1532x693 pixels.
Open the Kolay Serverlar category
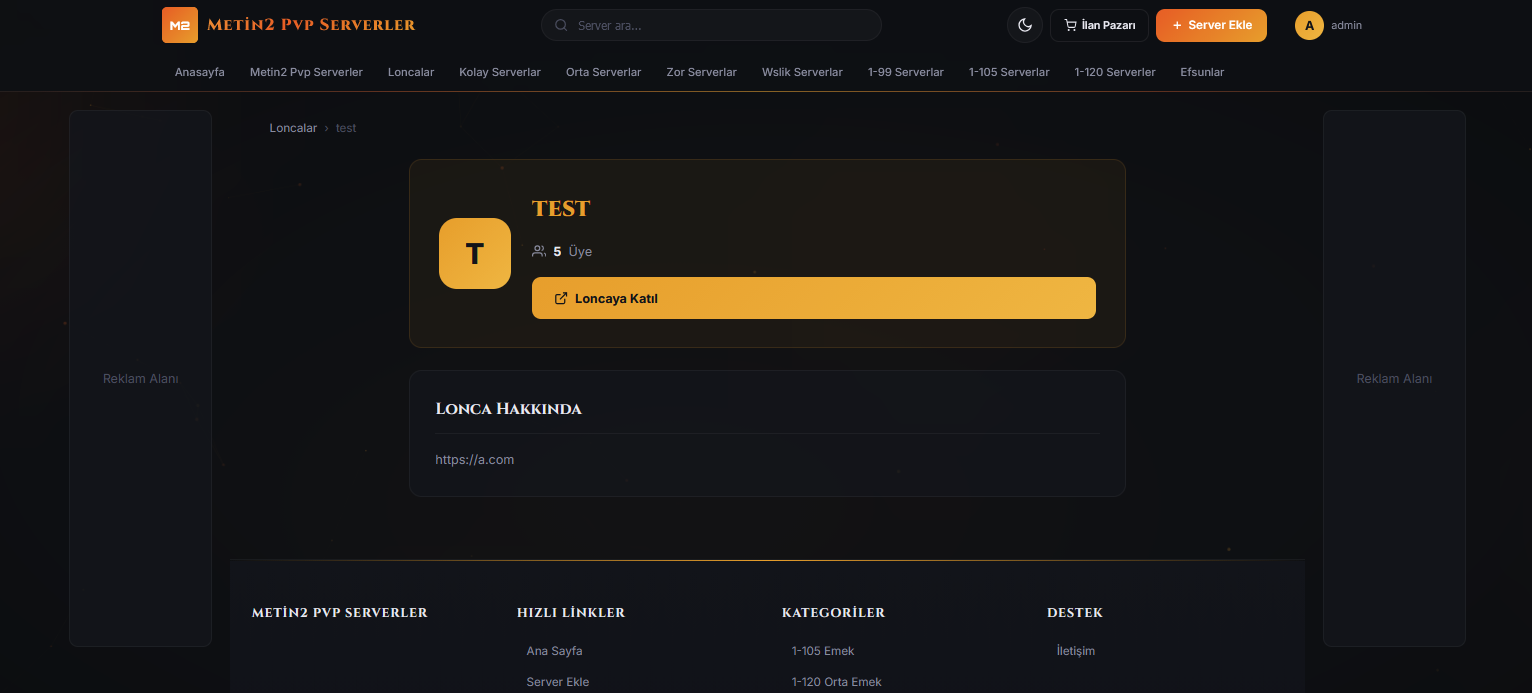[x=500, y=72]
